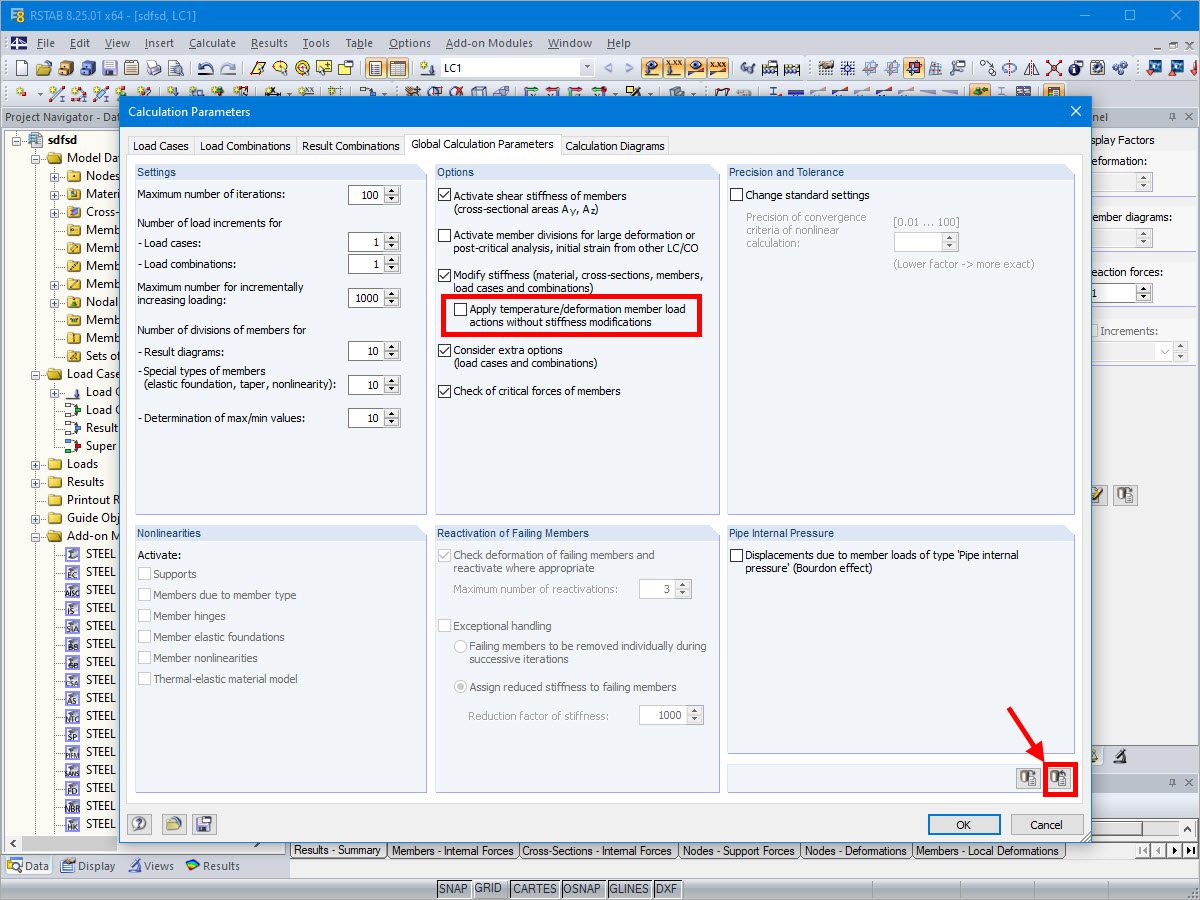This screenshot has height=900, width=1200.
Task: Click the highlighted default-settings icon near the arrow
Action: pyautogui.click(x=1059, y=777)
